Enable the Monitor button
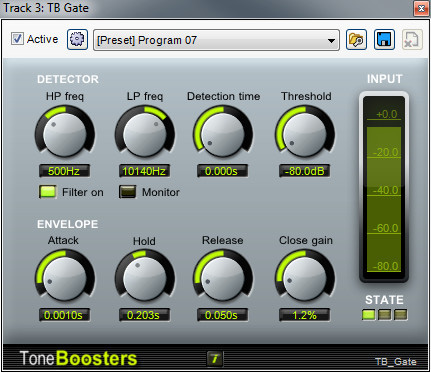This screenshot has height=373, width=431. 128,192
